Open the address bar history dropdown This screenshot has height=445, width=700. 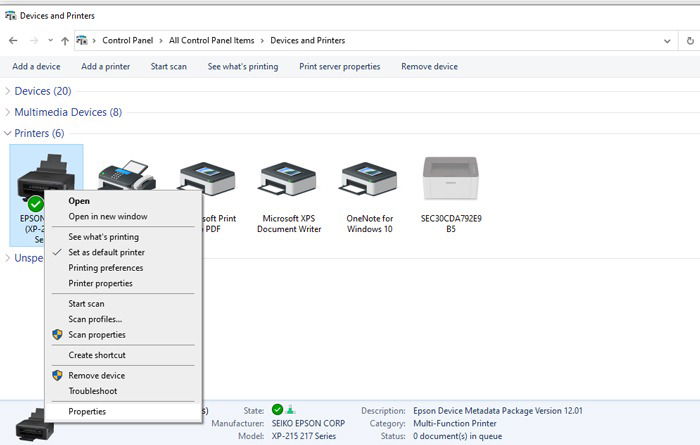pos(667,41)
